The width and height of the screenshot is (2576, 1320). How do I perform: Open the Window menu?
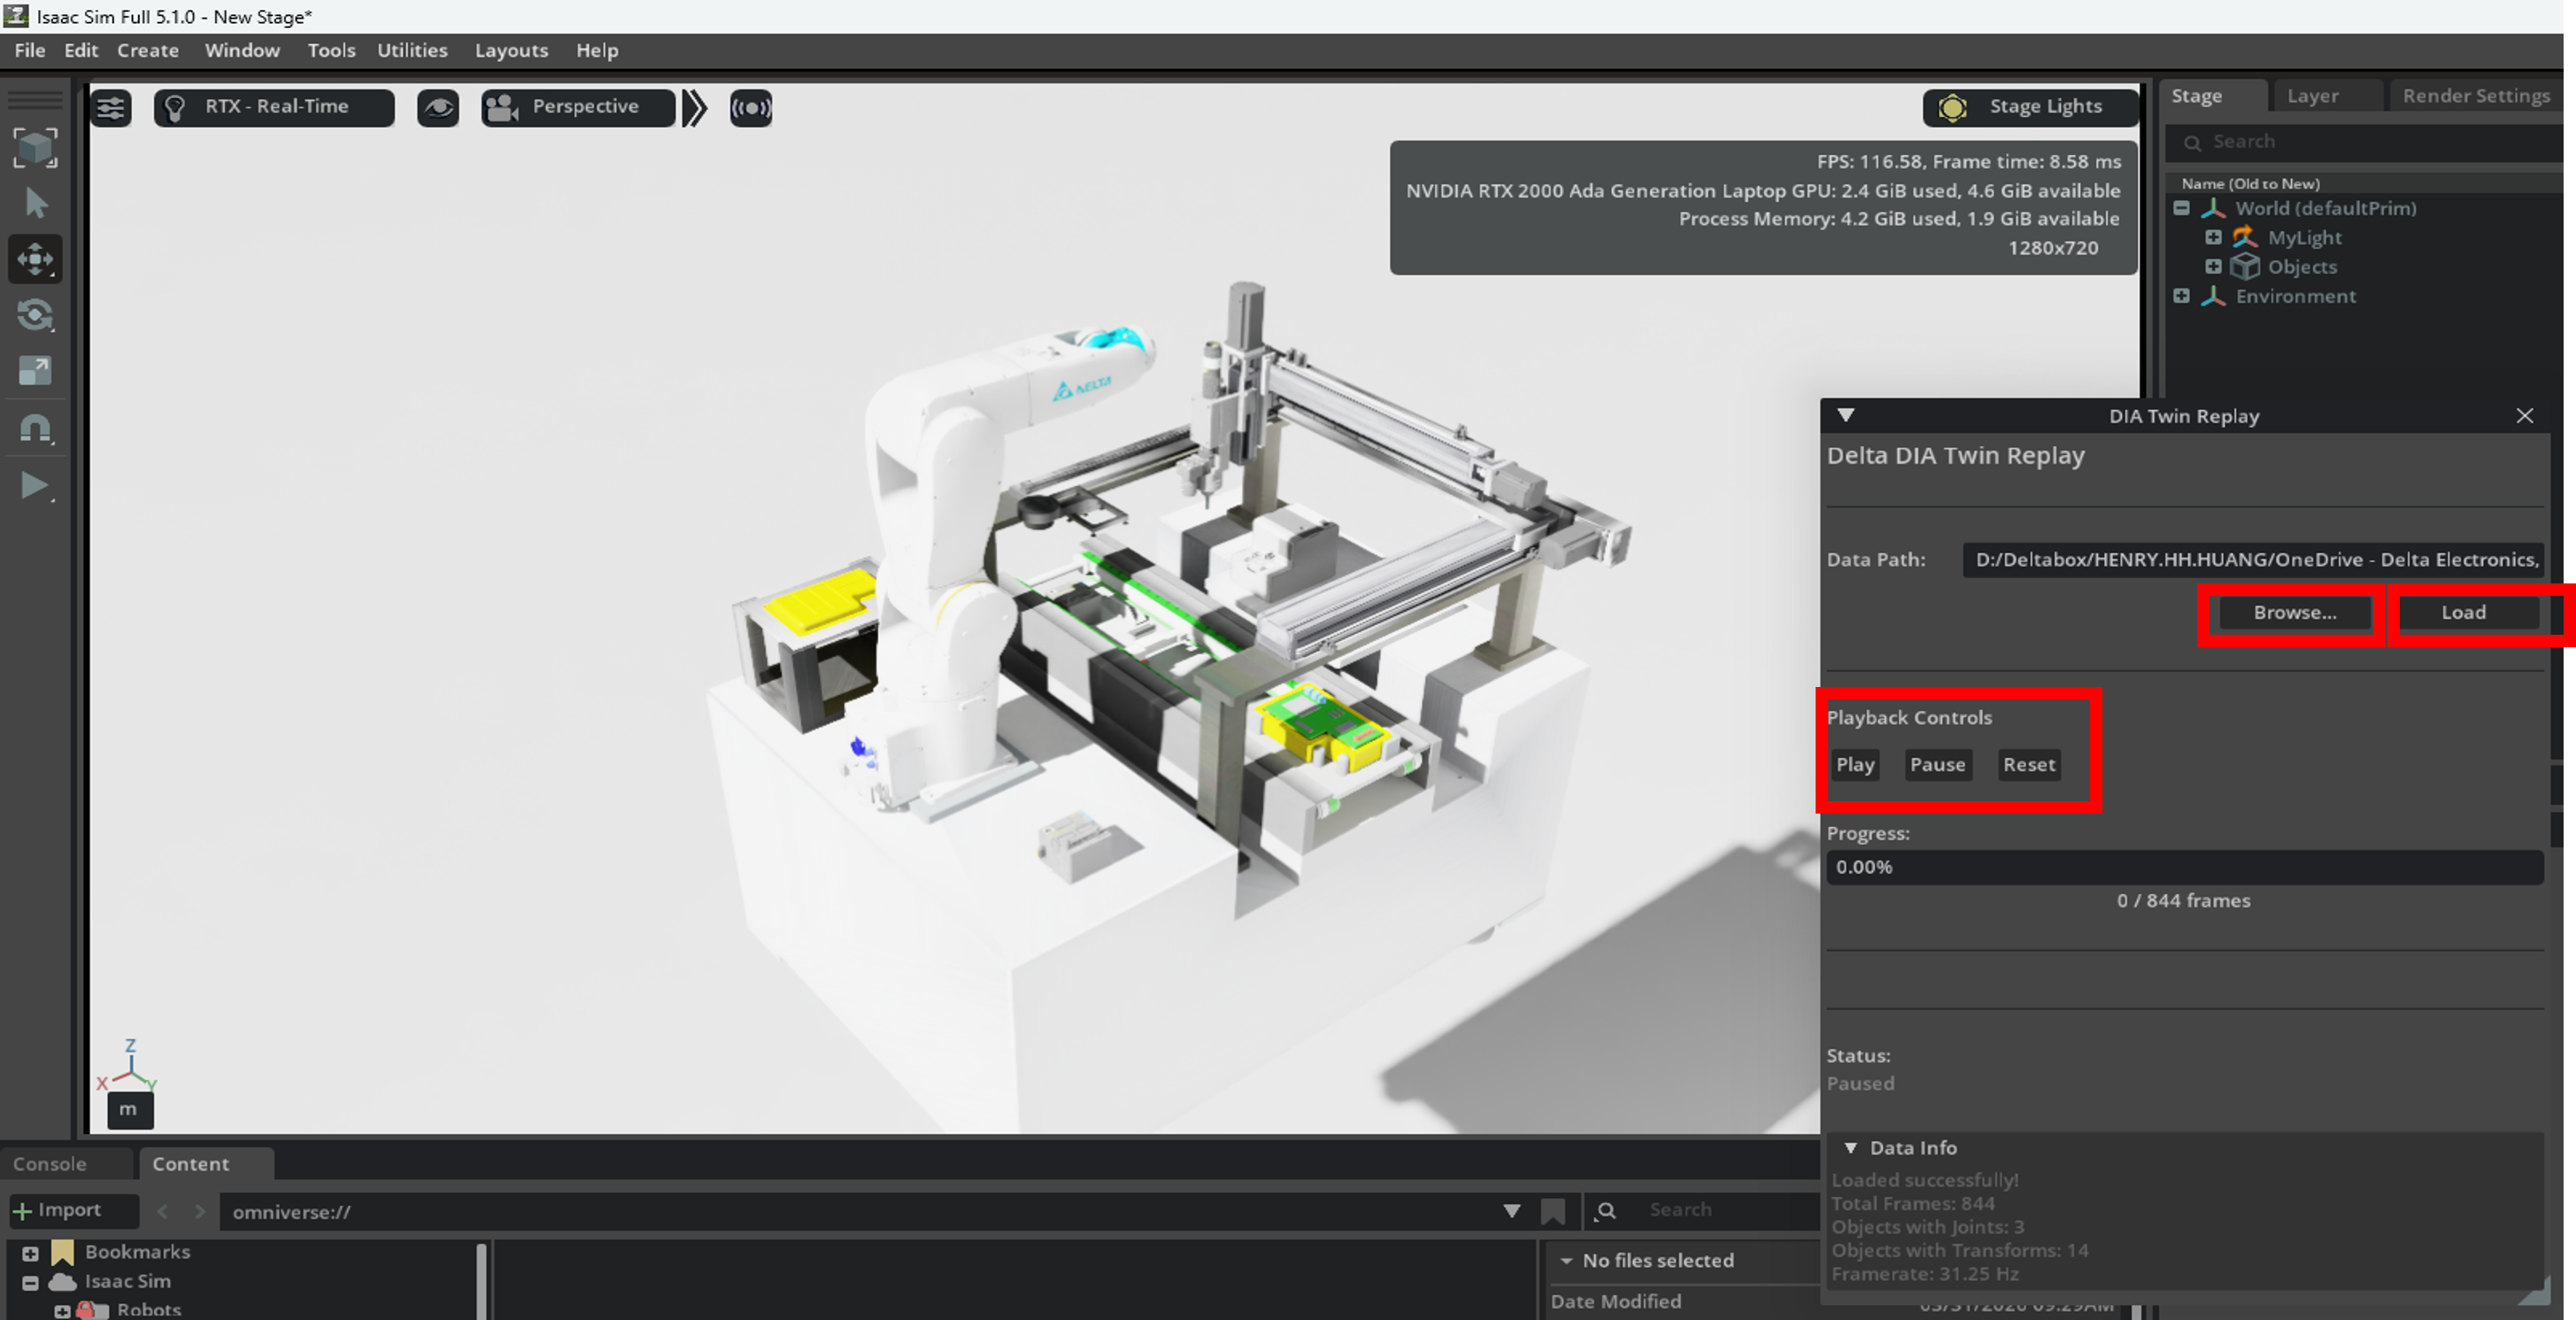click(242, 50)
